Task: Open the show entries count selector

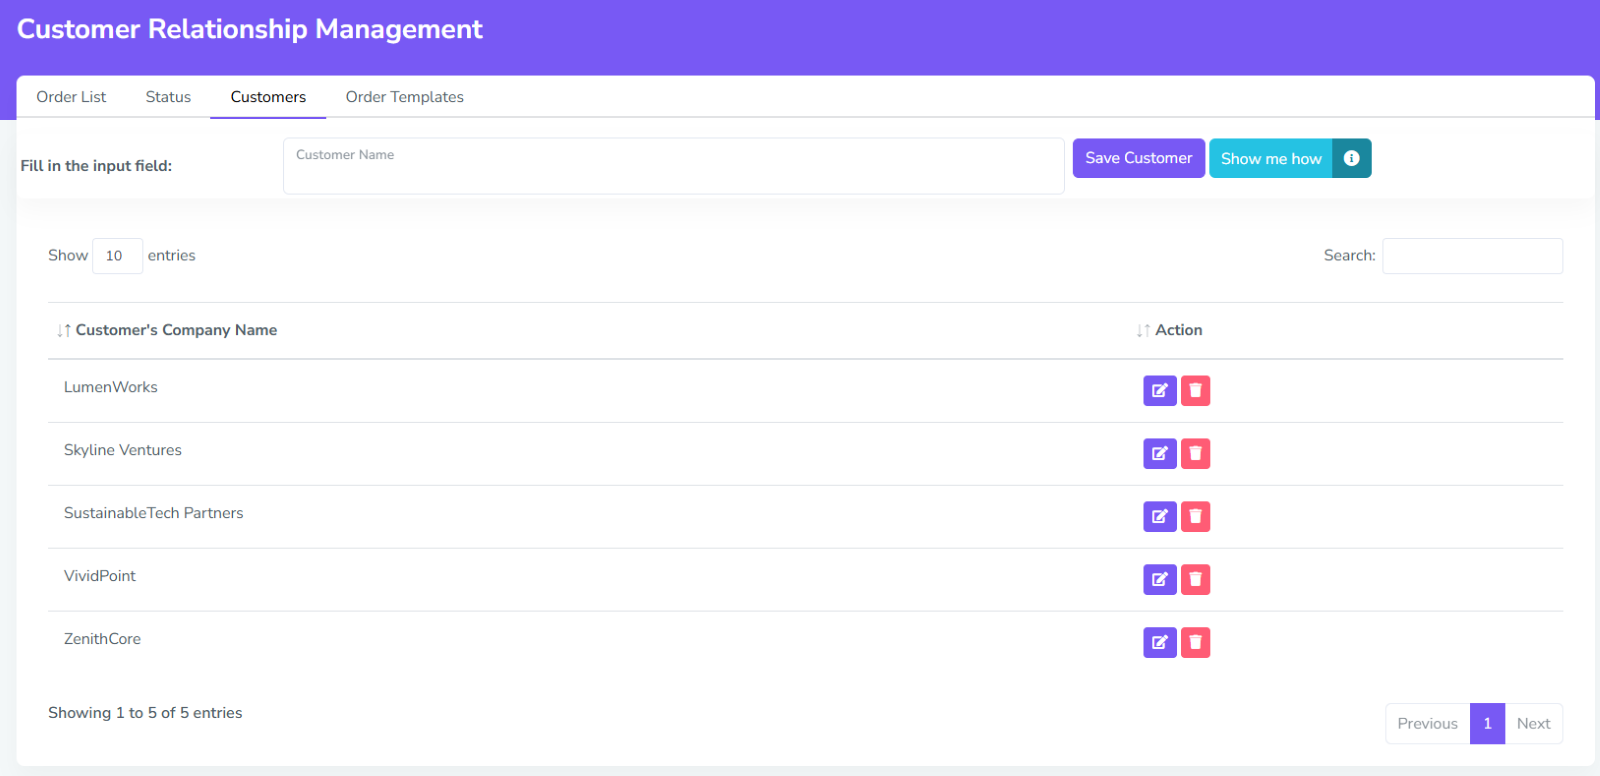Action: click(x=117, y=256)
